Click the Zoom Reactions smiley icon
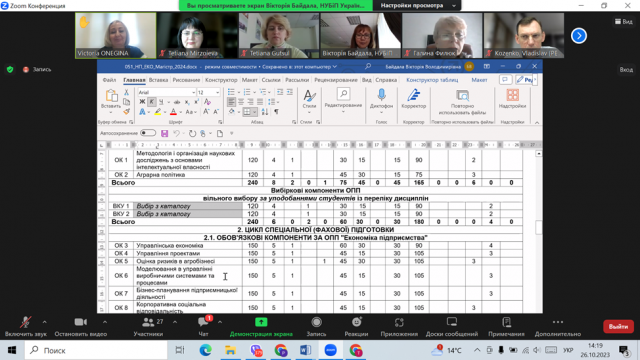Image resolution: width=640 pixels, height=360 pixels. click(x=357, y=322)
